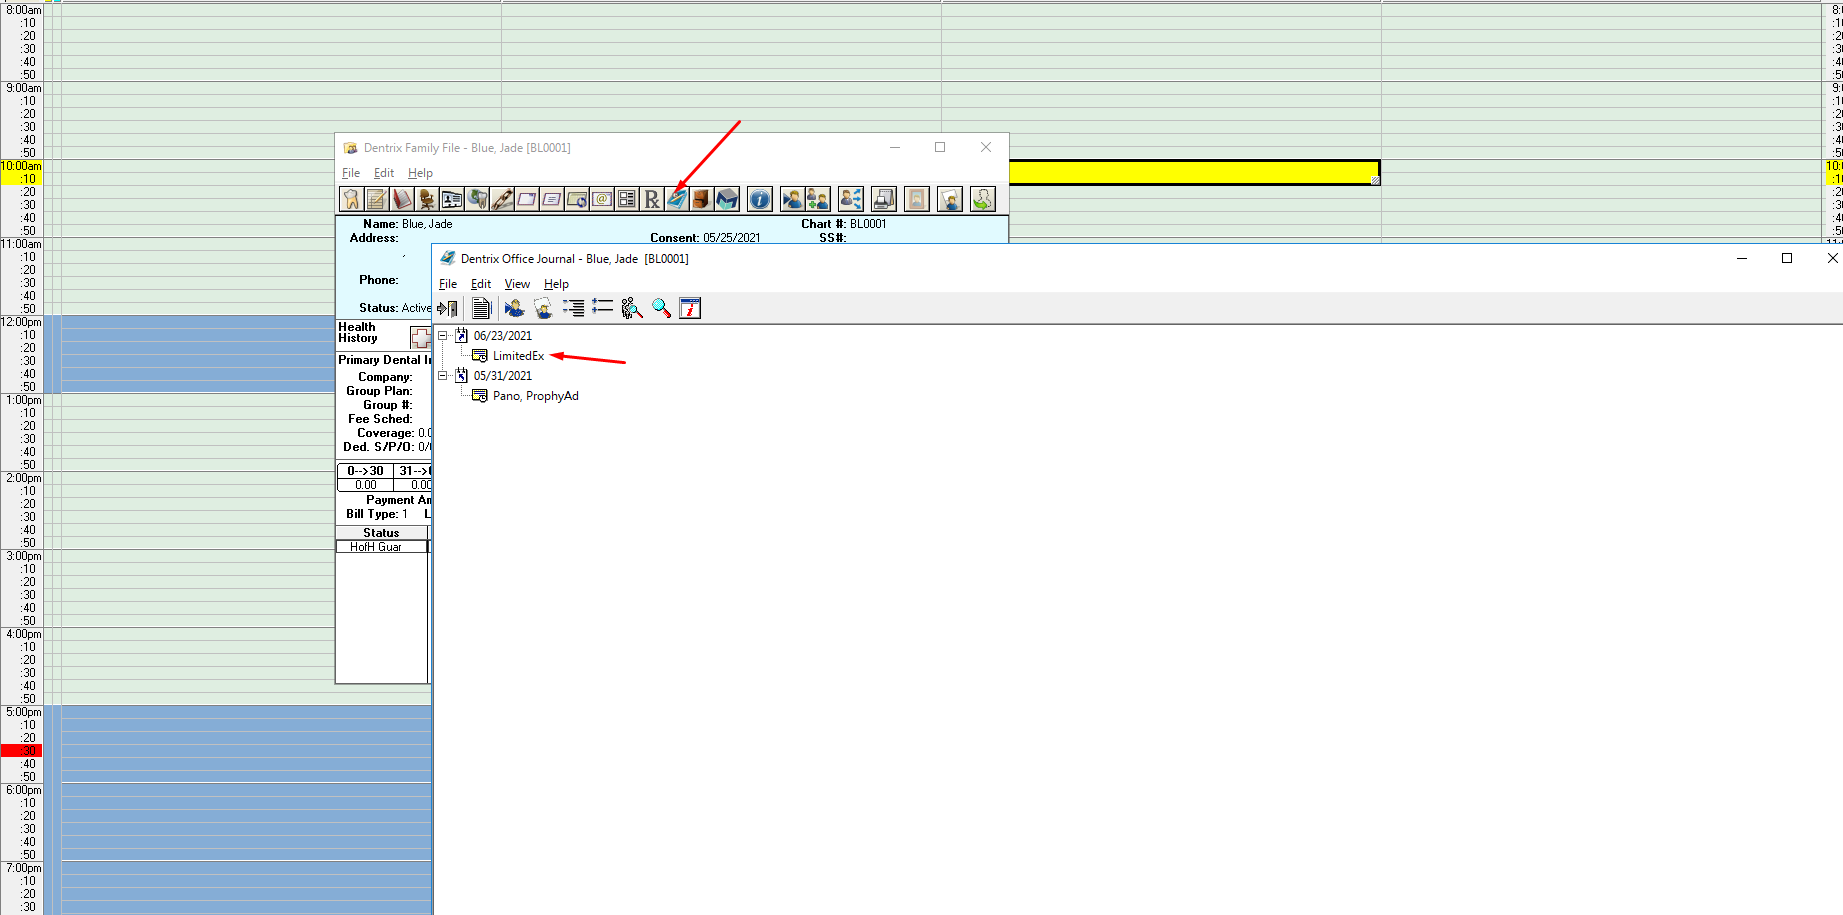Click Select Patient icon in Office Journal toolbar
The height and width of the screenshot is (915, 1843).
[514, 308]
